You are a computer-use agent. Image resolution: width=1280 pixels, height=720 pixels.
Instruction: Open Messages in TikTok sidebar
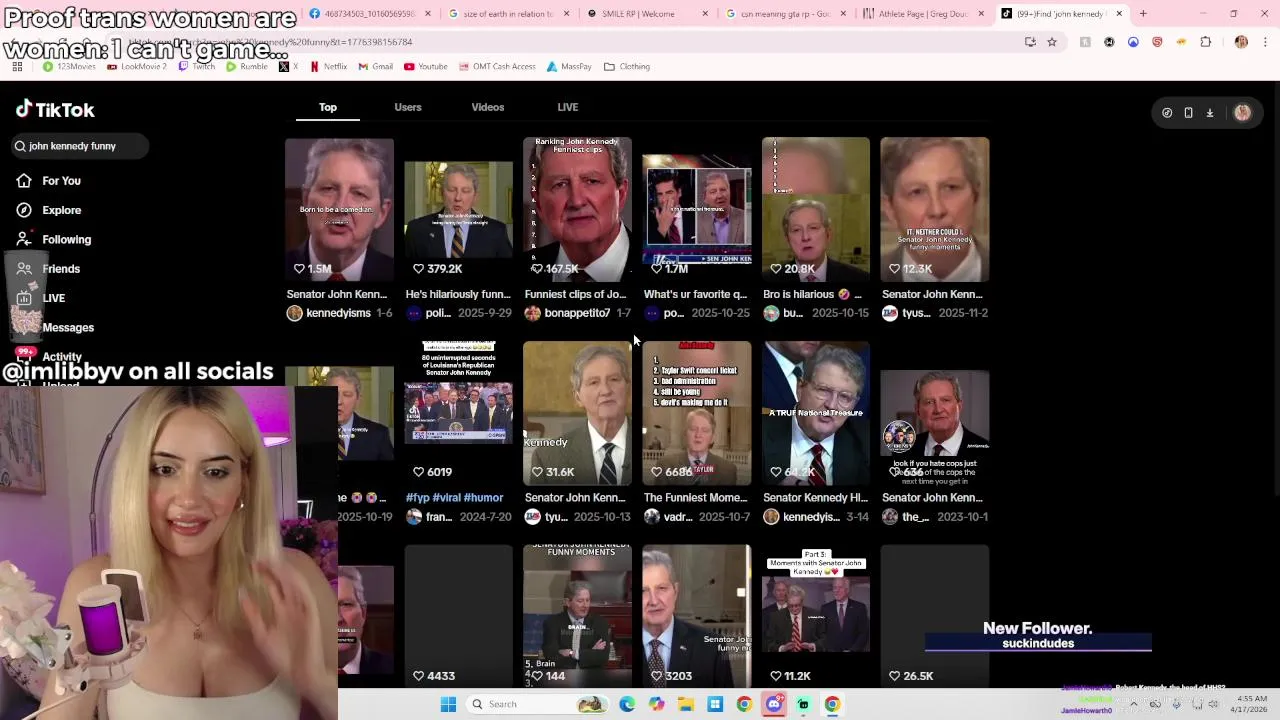click(68, 328)
